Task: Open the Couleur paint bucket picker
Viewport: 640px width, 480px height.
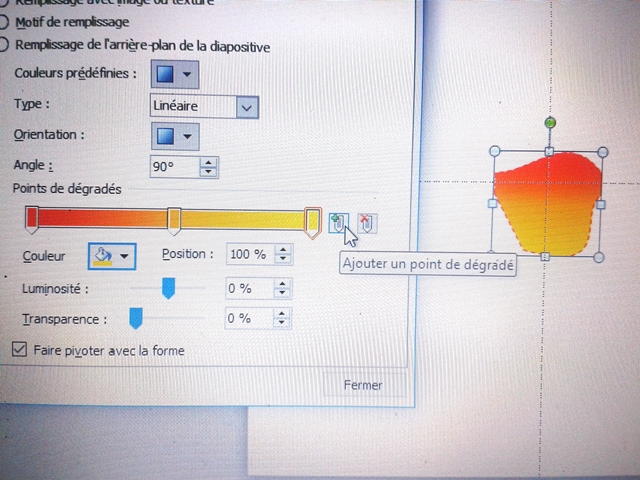Action: 111,256
